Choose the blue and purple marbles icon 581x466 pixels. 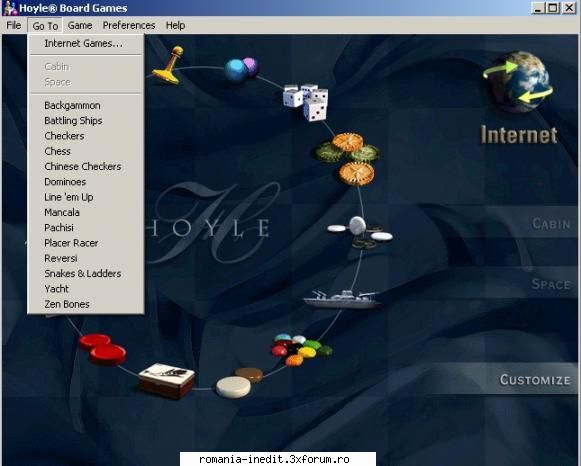242,69
